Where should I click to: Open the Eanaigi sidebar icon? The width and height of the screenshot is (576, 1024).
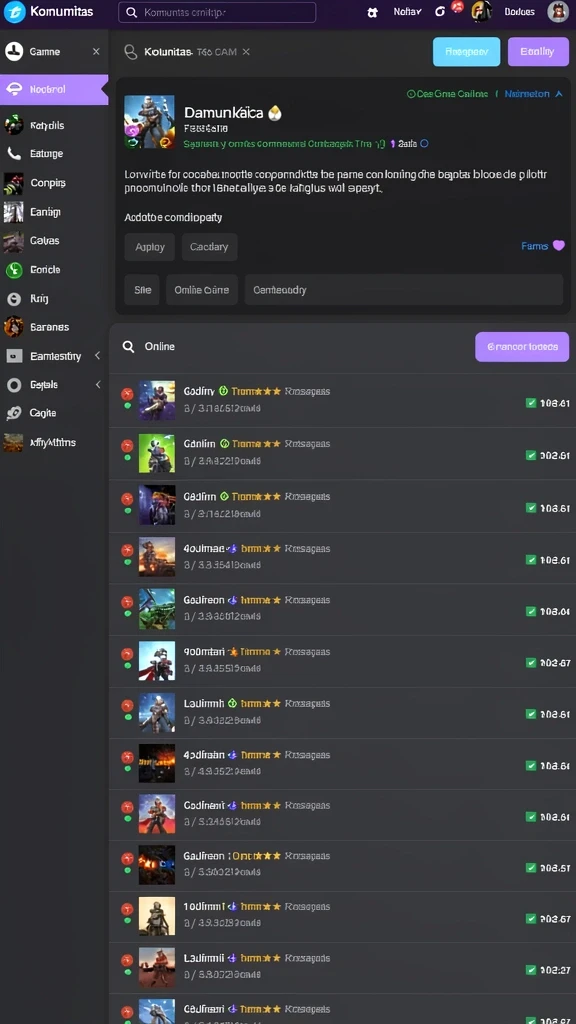click(14, 212)
